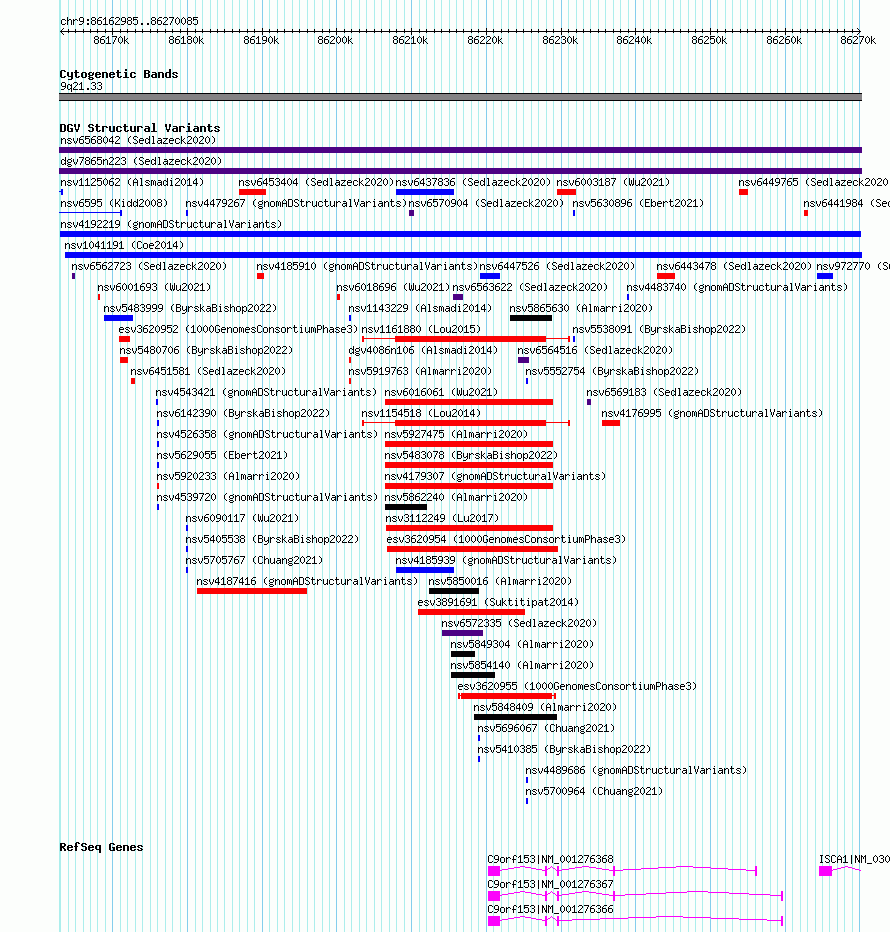This screenshot has width=890, height=932.
Task: Click the red bar under nsv6016061 (Wu2021)
Action: point(468,402)
